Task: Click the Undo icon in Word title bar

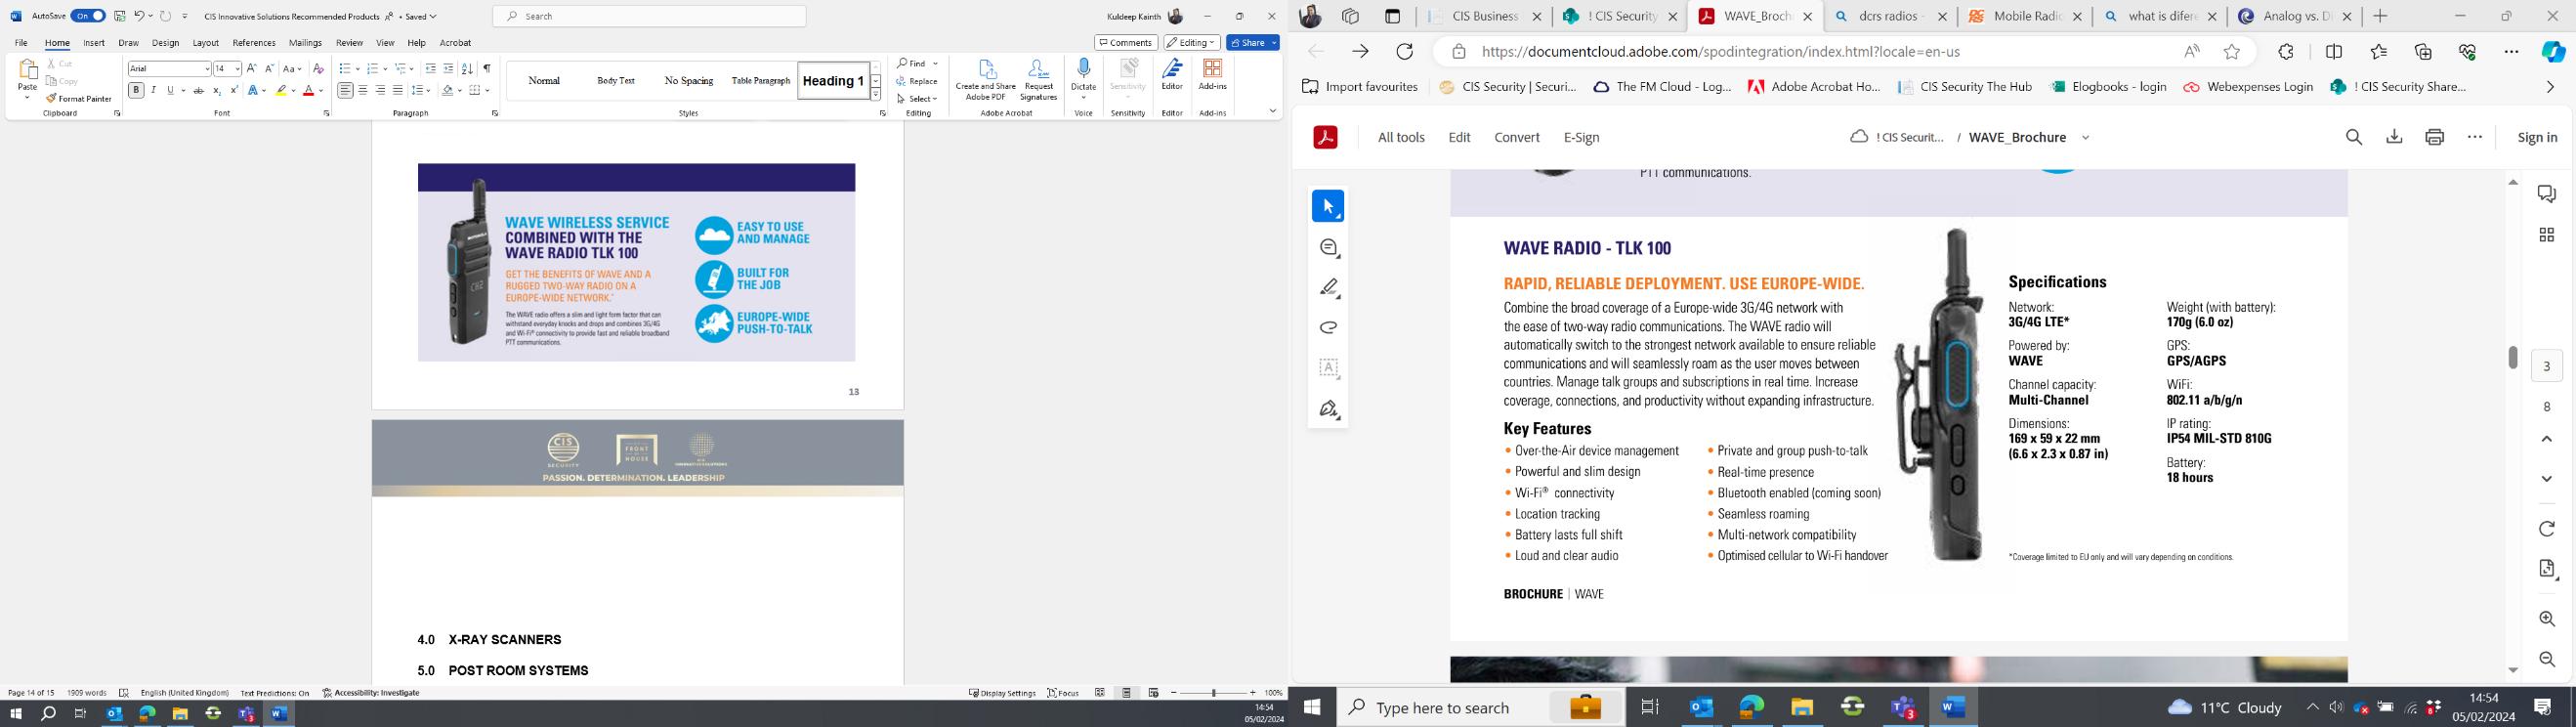Action: point(139,16)
